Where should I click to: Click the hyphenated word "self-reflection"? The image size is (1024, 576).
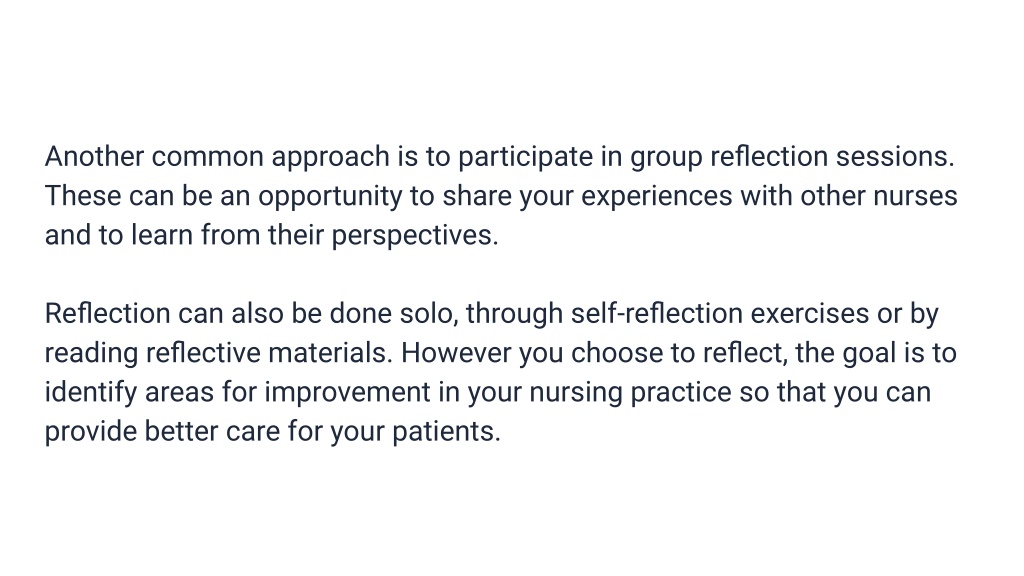coord(656,313)
